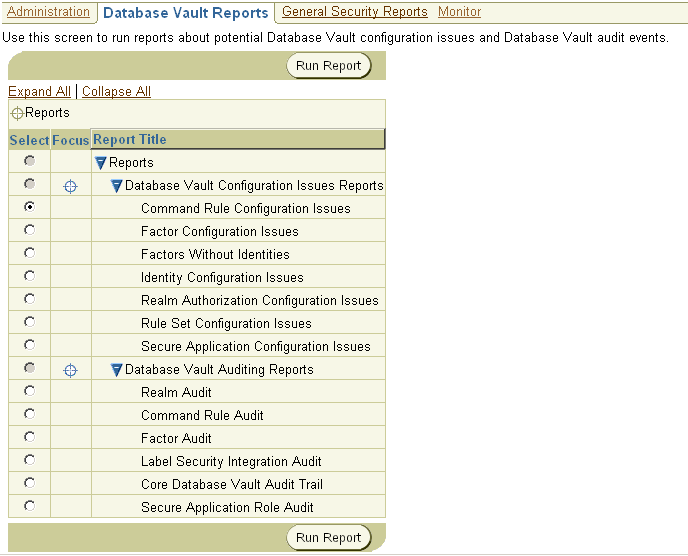Click 'Identity Configuration Issues' text

click(222, 277)
